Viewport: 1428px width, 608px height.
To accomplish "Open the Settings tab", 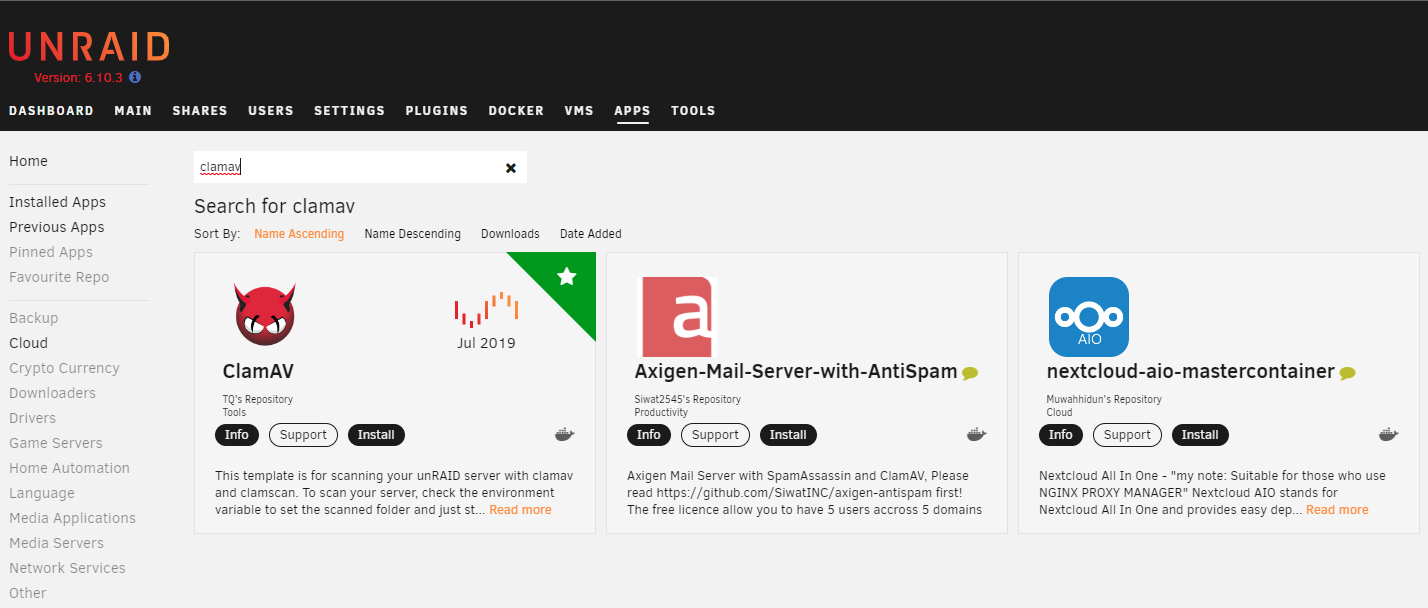I will point(349,111).
